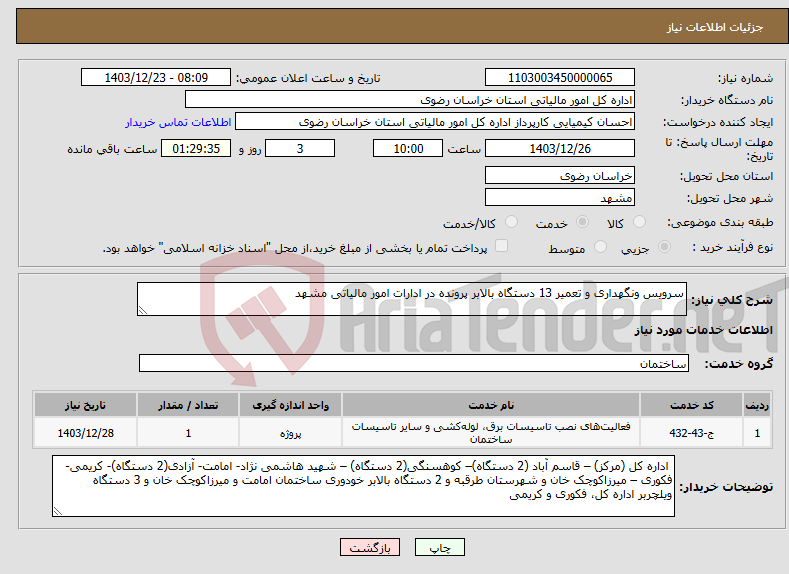
Task: Click the نام خدمت column header
Action: [x=491, y=405]
